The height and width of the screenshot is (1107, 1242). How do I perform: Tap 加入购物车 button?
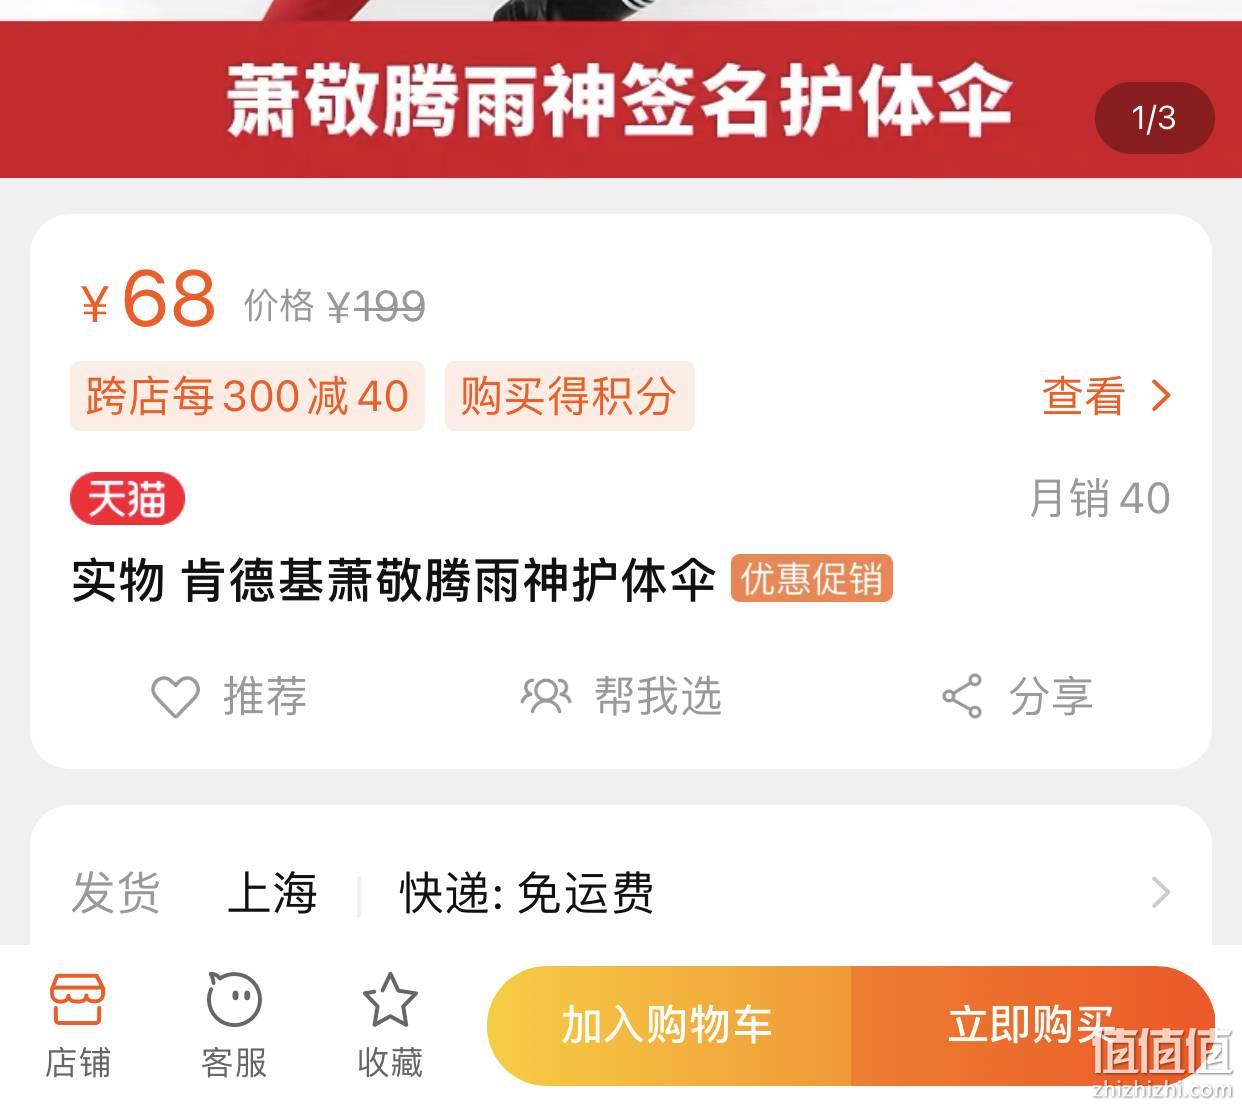pos(668,1026)
